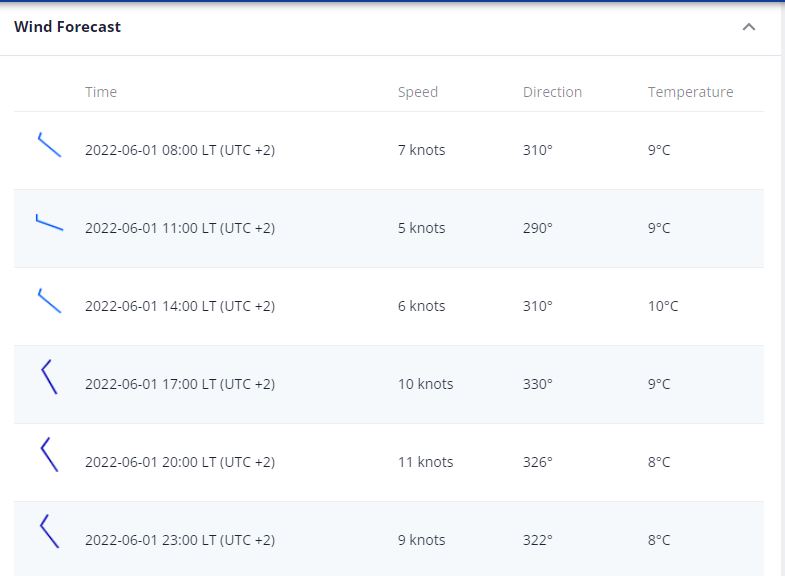The height and width of the screenshot is (576, 785).
Task: Click the 10°C temperature value
Action: [x=663, y=306]
